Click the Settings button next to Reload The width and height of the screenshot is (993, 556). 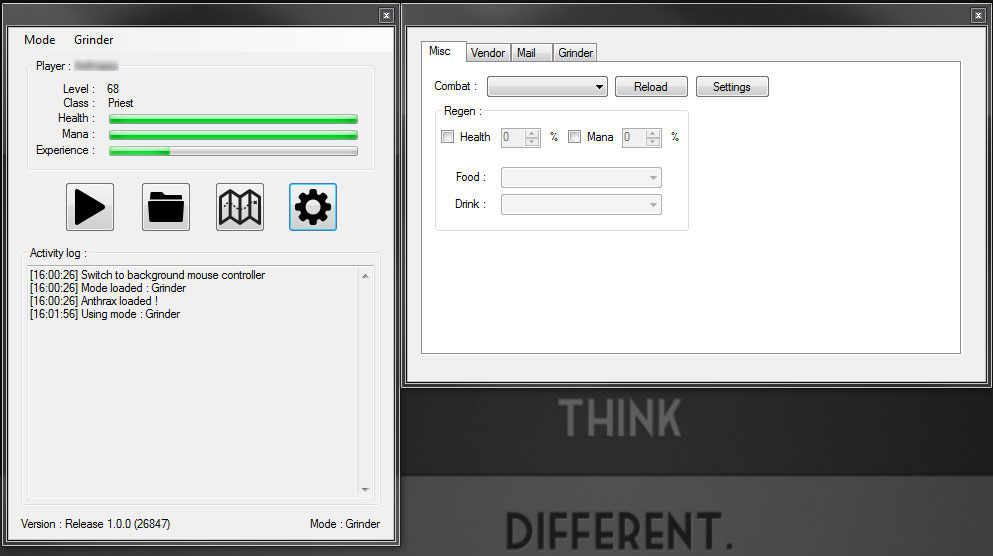point(731,87)
